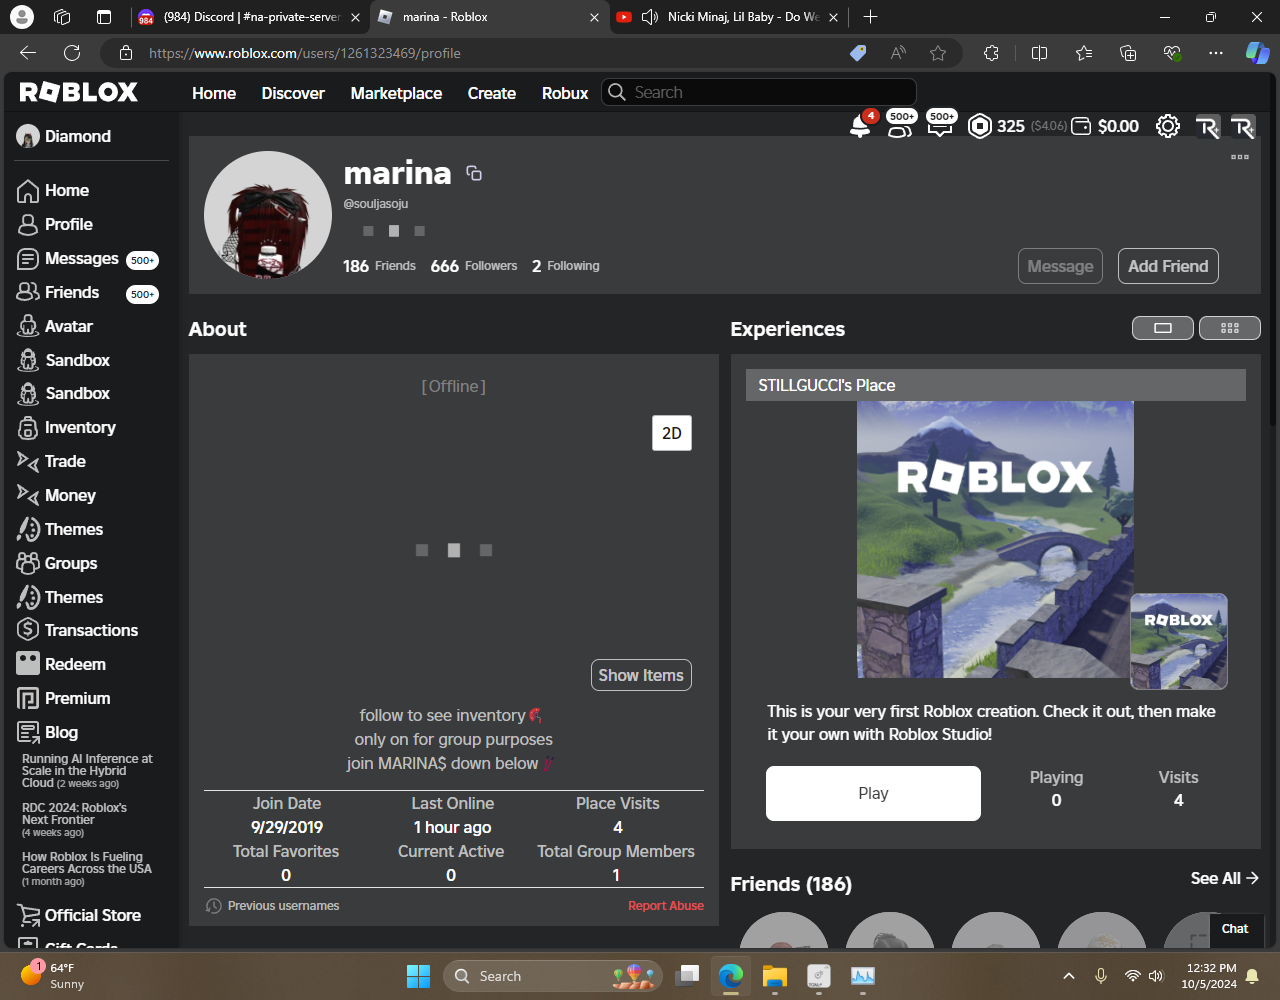This screenshot has height=1000, width=1280.
Task: Click the Robux balance icon showing 325
Action: [x=979, y=126]
